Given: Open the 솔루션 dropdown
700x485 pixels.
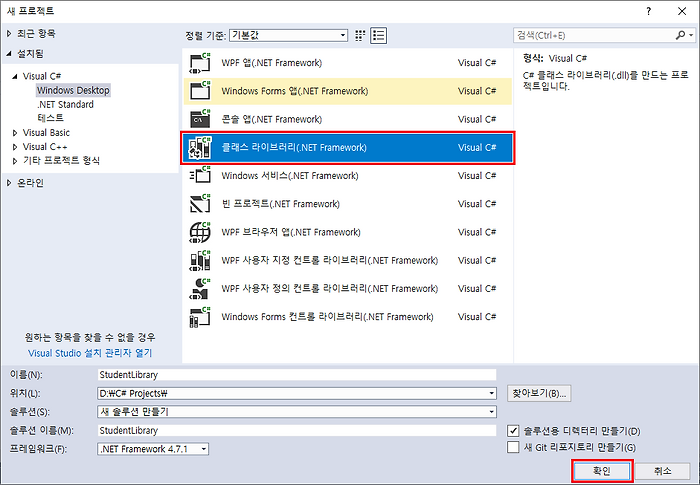Looking at the screenshot, I should click(x=491, y=412).
